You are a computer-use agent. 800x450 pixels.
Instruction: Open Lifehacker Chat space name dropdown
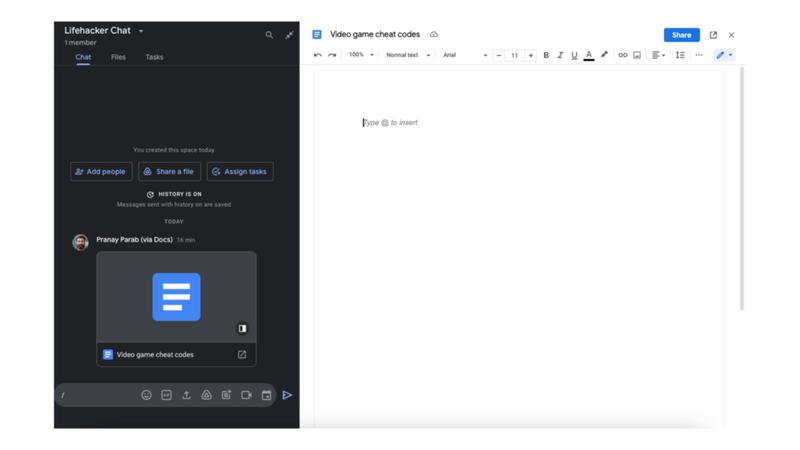pos(141,31)
